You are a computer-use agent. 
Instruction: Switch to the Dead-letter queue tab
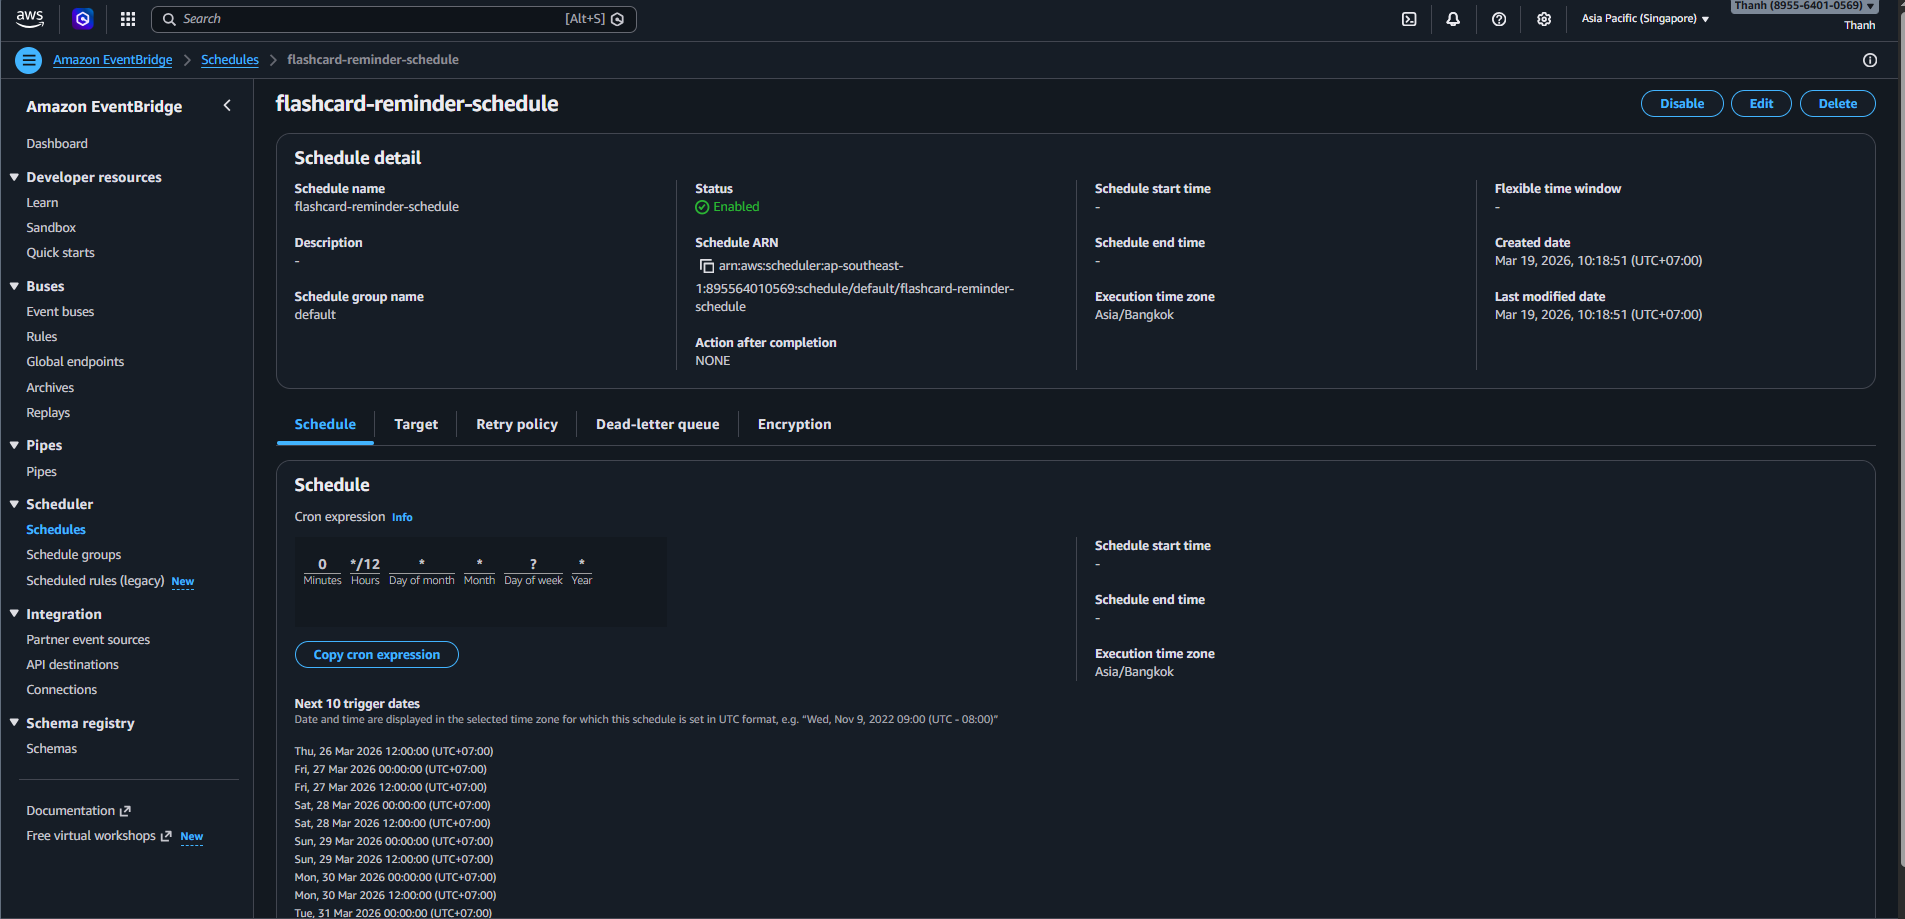tap(657, 424)
